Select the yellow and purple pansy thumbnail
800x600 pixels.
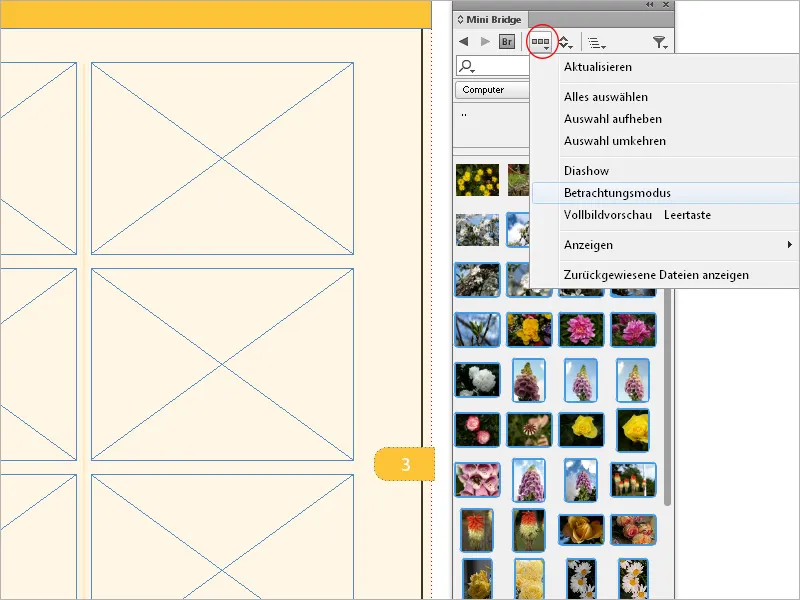click(x=529, y=330)
